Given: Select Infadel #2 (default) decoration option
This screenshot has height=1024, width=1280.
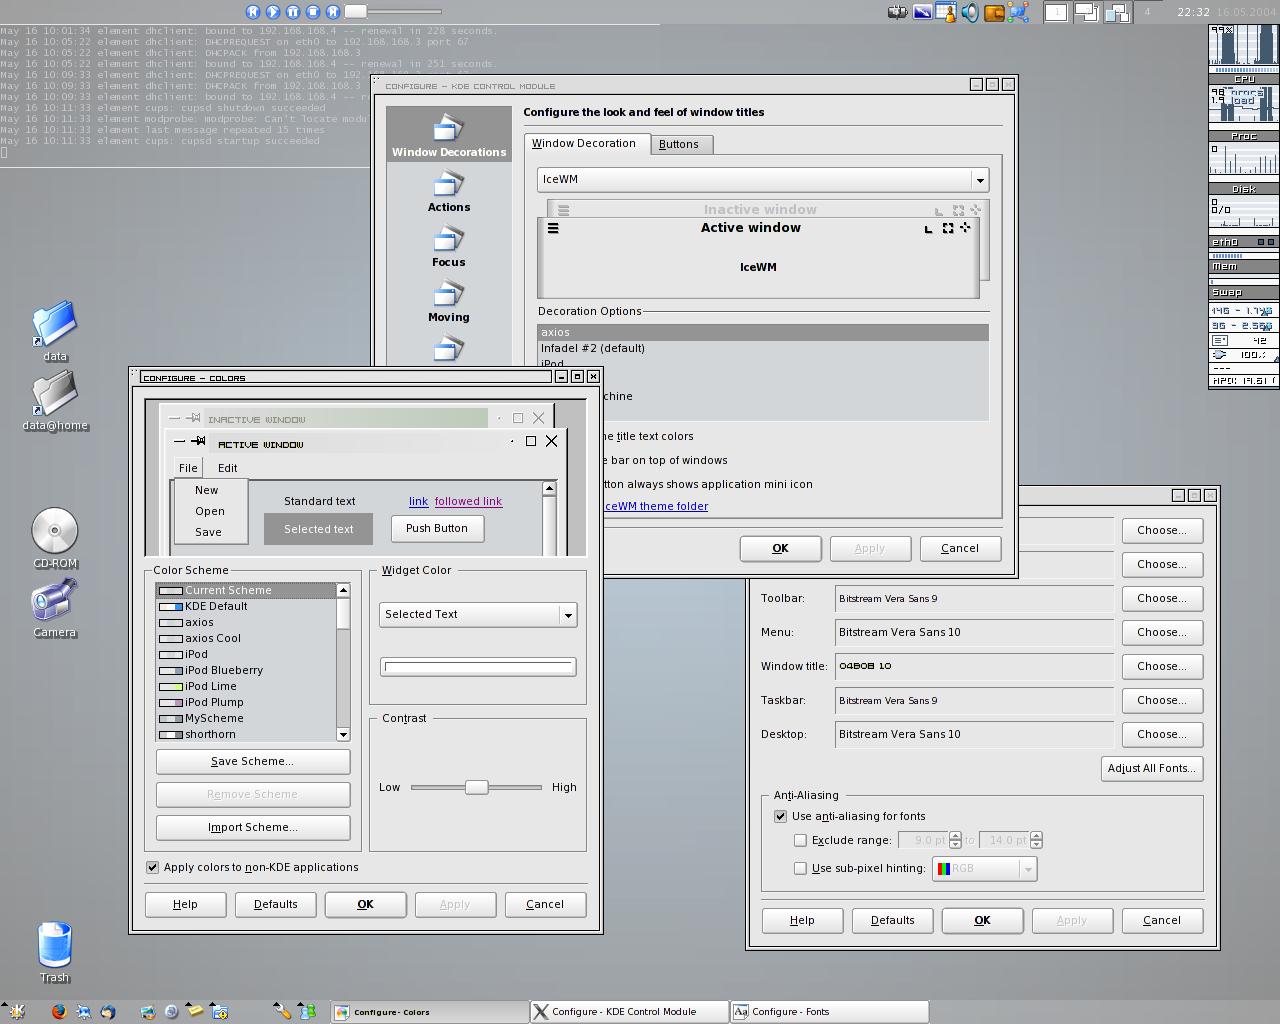Looking at the screenshot, I should pyautogui.click(x=763, y=348).
